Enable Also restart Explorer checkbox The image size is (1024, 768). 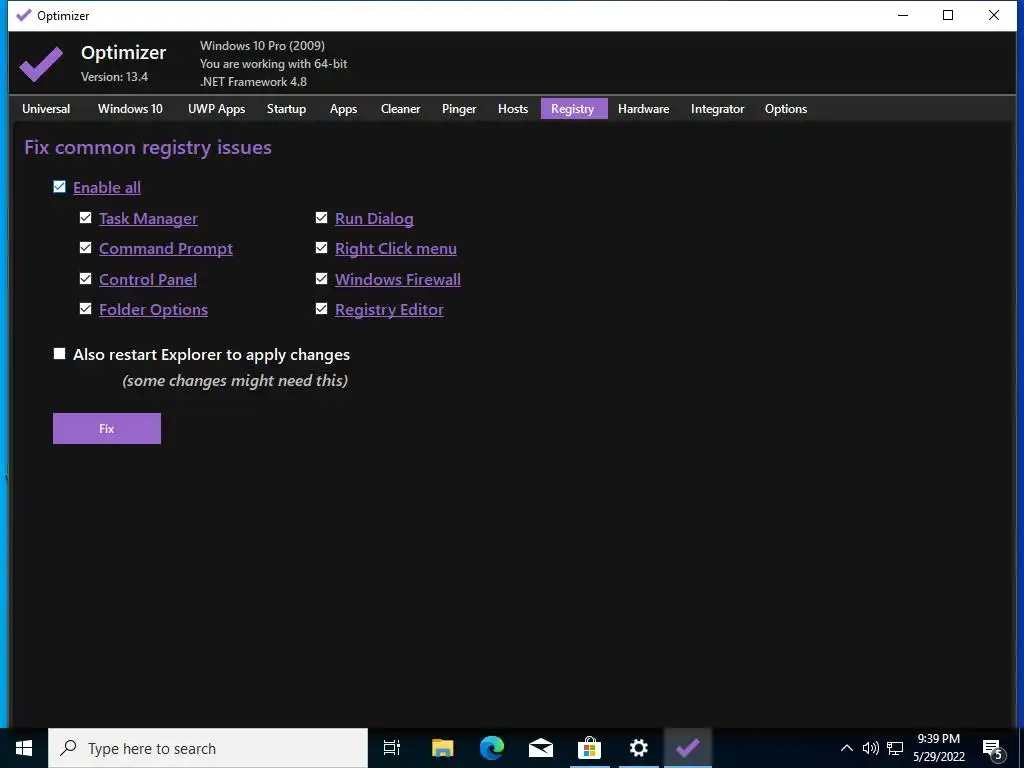(x=59, y=354)
